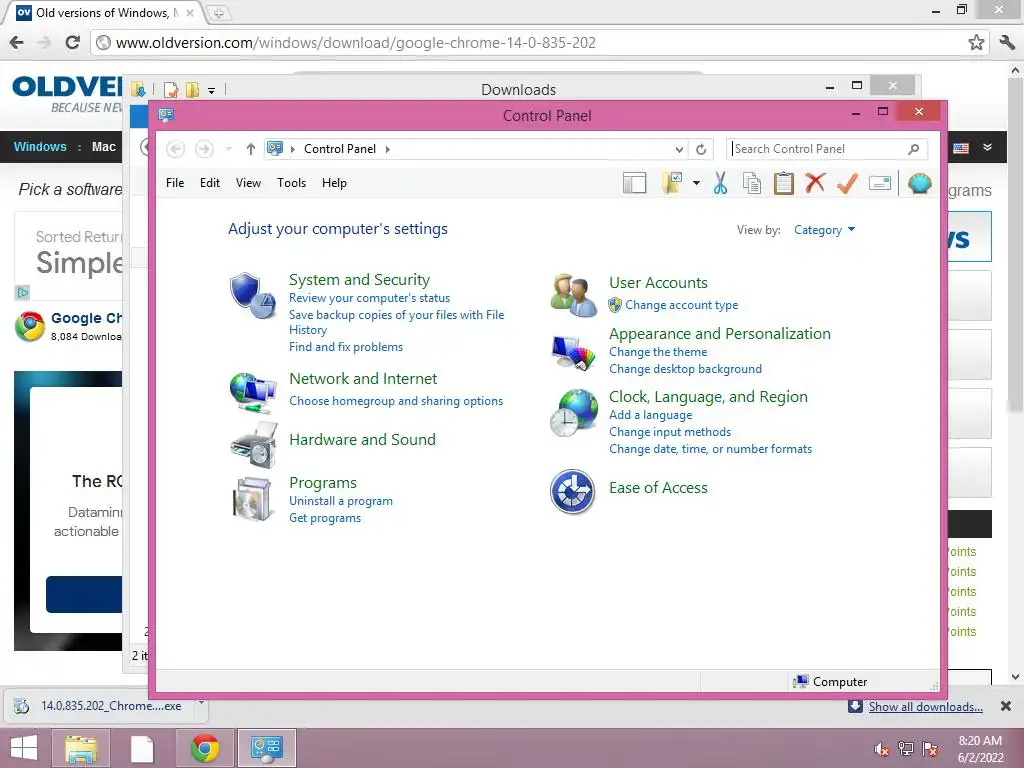
Task: Open Uninstall a program
Action: point(341,501)
